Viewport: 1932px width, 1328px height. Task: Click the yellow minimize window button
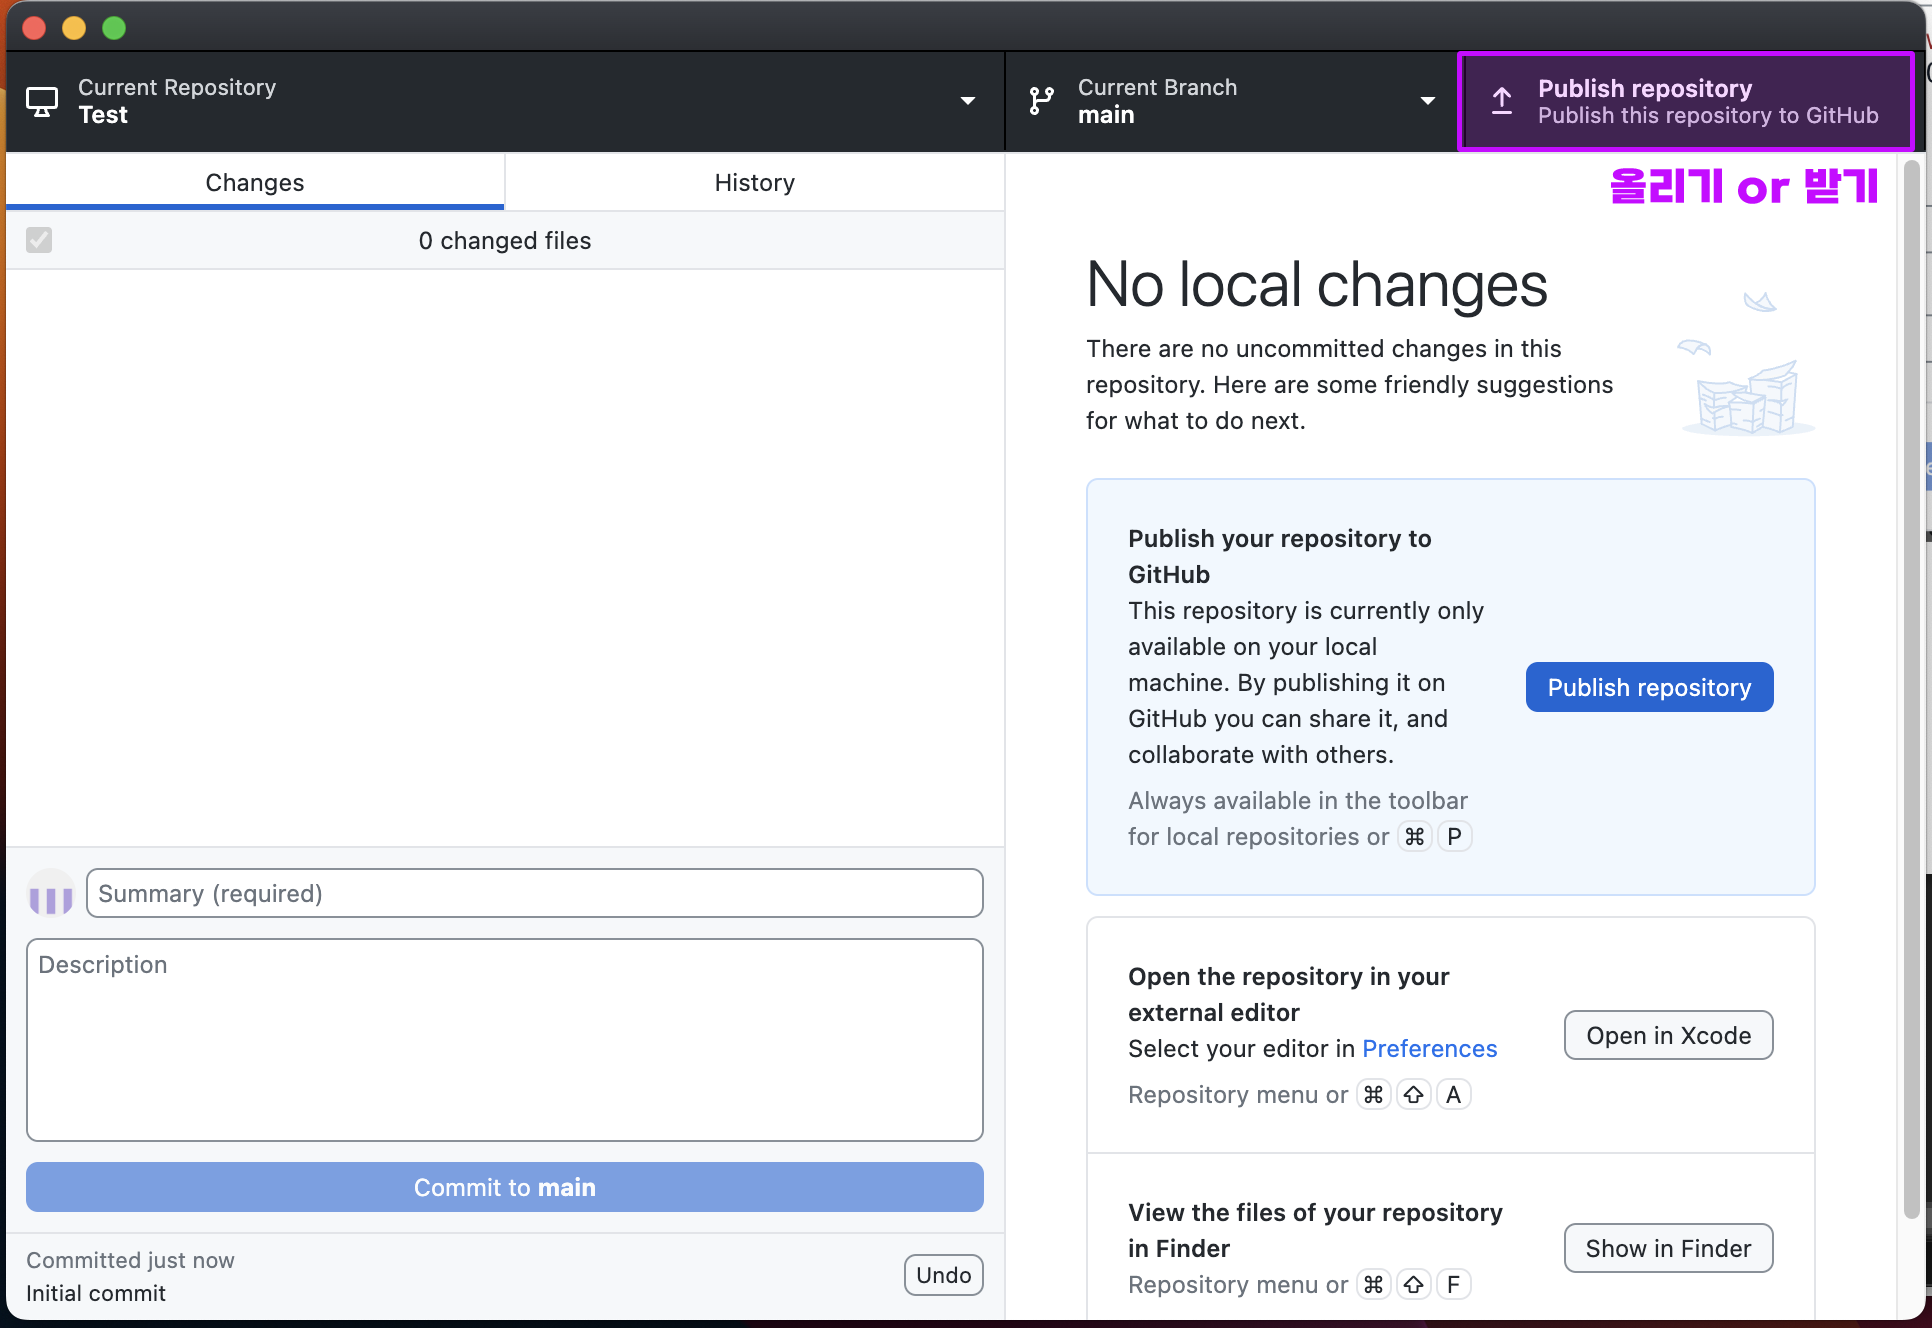(74, 28)
